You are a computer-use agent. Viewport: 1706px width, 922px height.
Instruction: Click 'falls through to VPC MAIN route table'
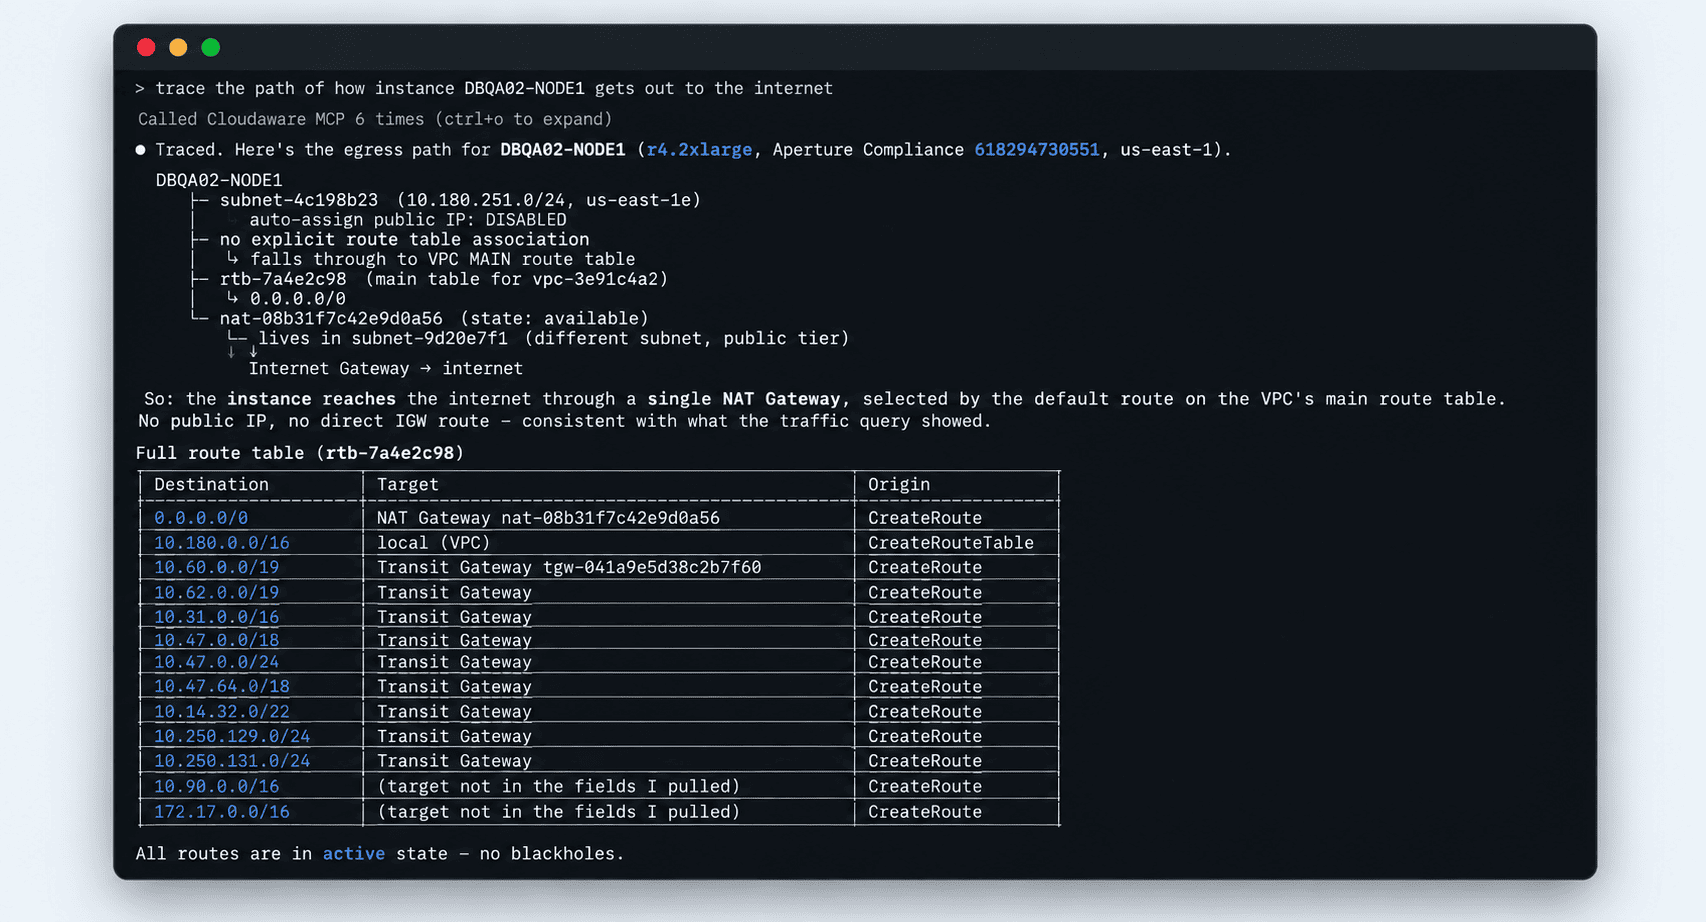(x=442, y=259)
